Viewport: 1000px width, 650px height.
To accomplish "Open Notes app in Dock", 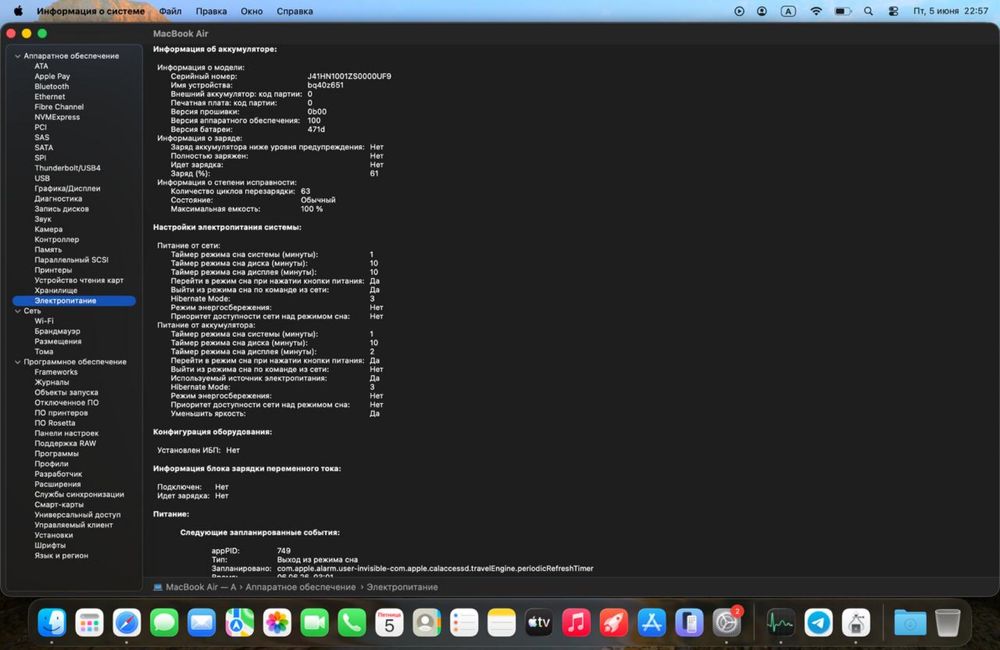I will [501, 623].
